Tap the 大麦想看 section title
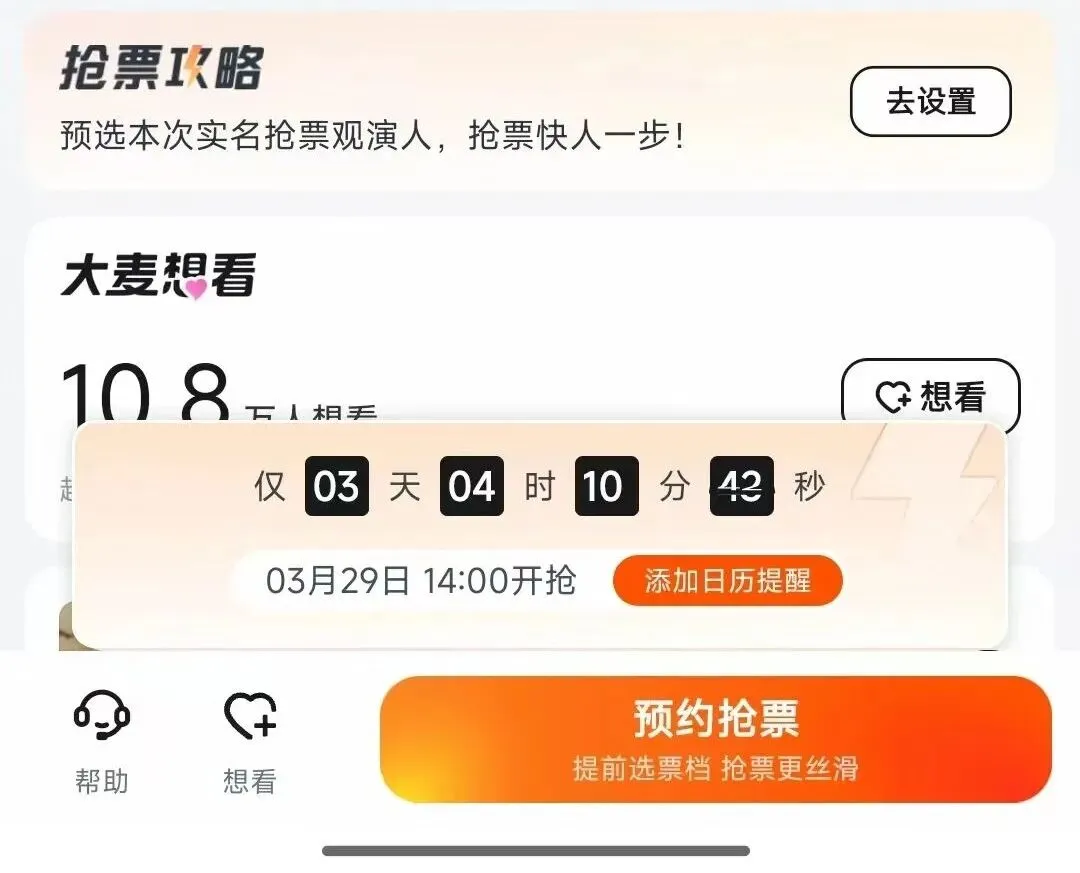1080x873 pixels. [x=159, y=276]
